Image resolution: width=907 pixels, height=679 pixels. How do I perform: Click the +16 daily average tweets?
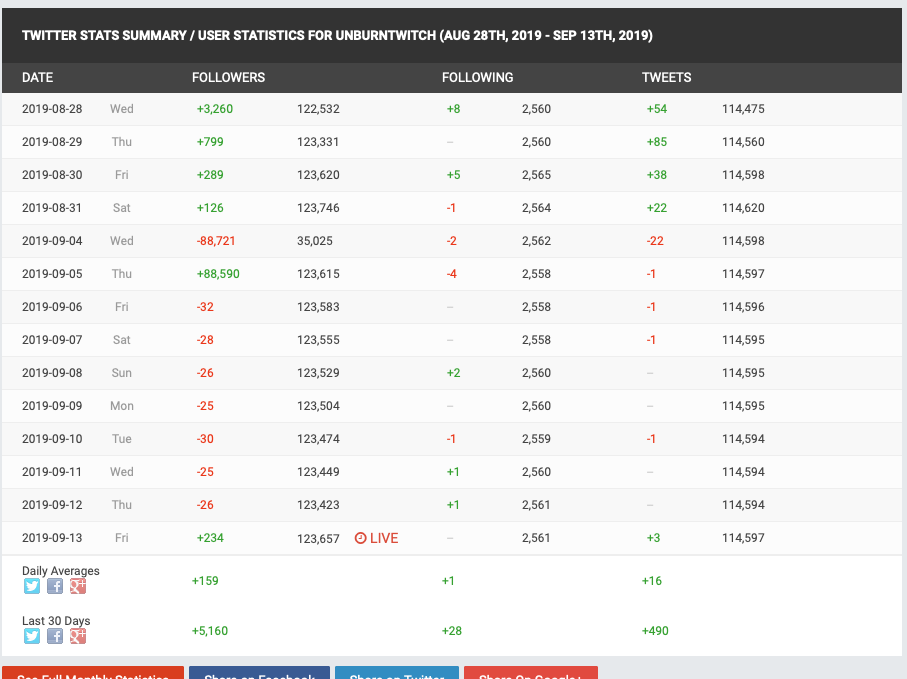651,581
